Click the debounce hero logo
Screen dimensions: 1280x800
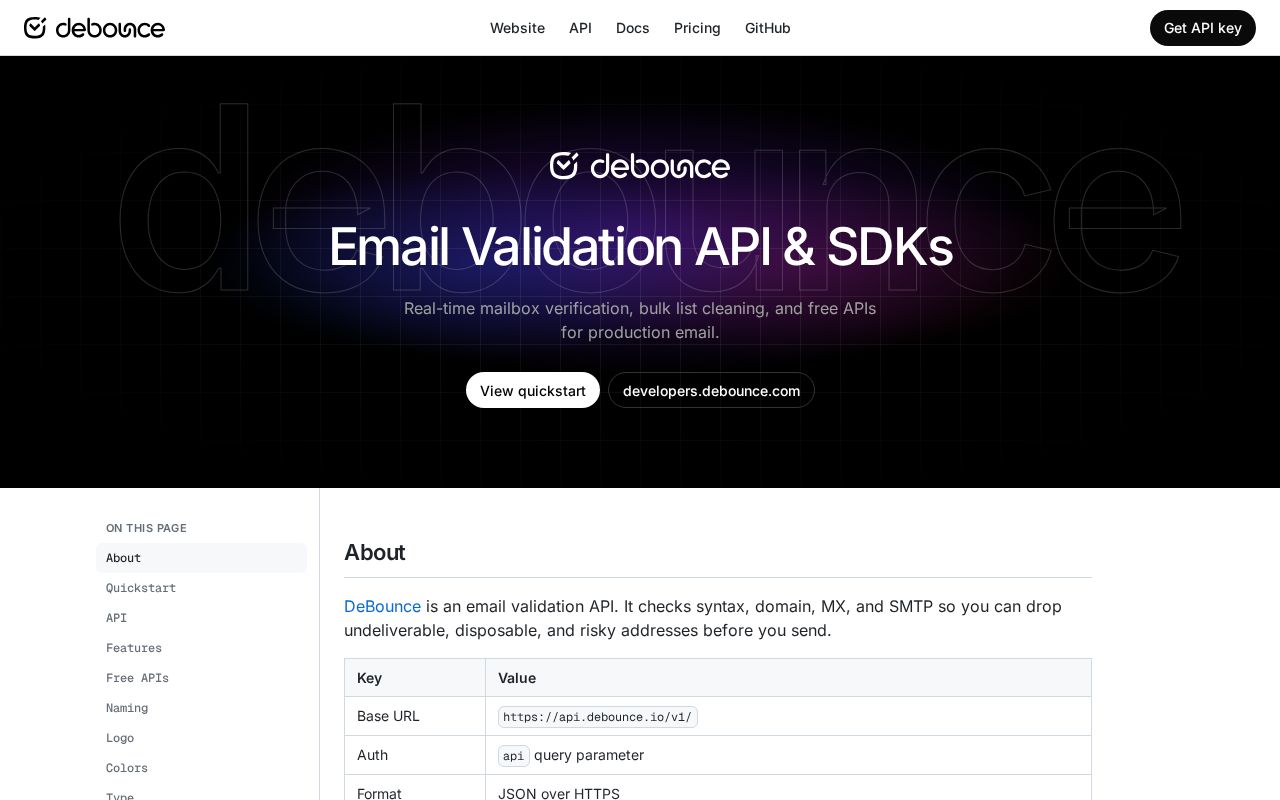(x=640, y=166)
